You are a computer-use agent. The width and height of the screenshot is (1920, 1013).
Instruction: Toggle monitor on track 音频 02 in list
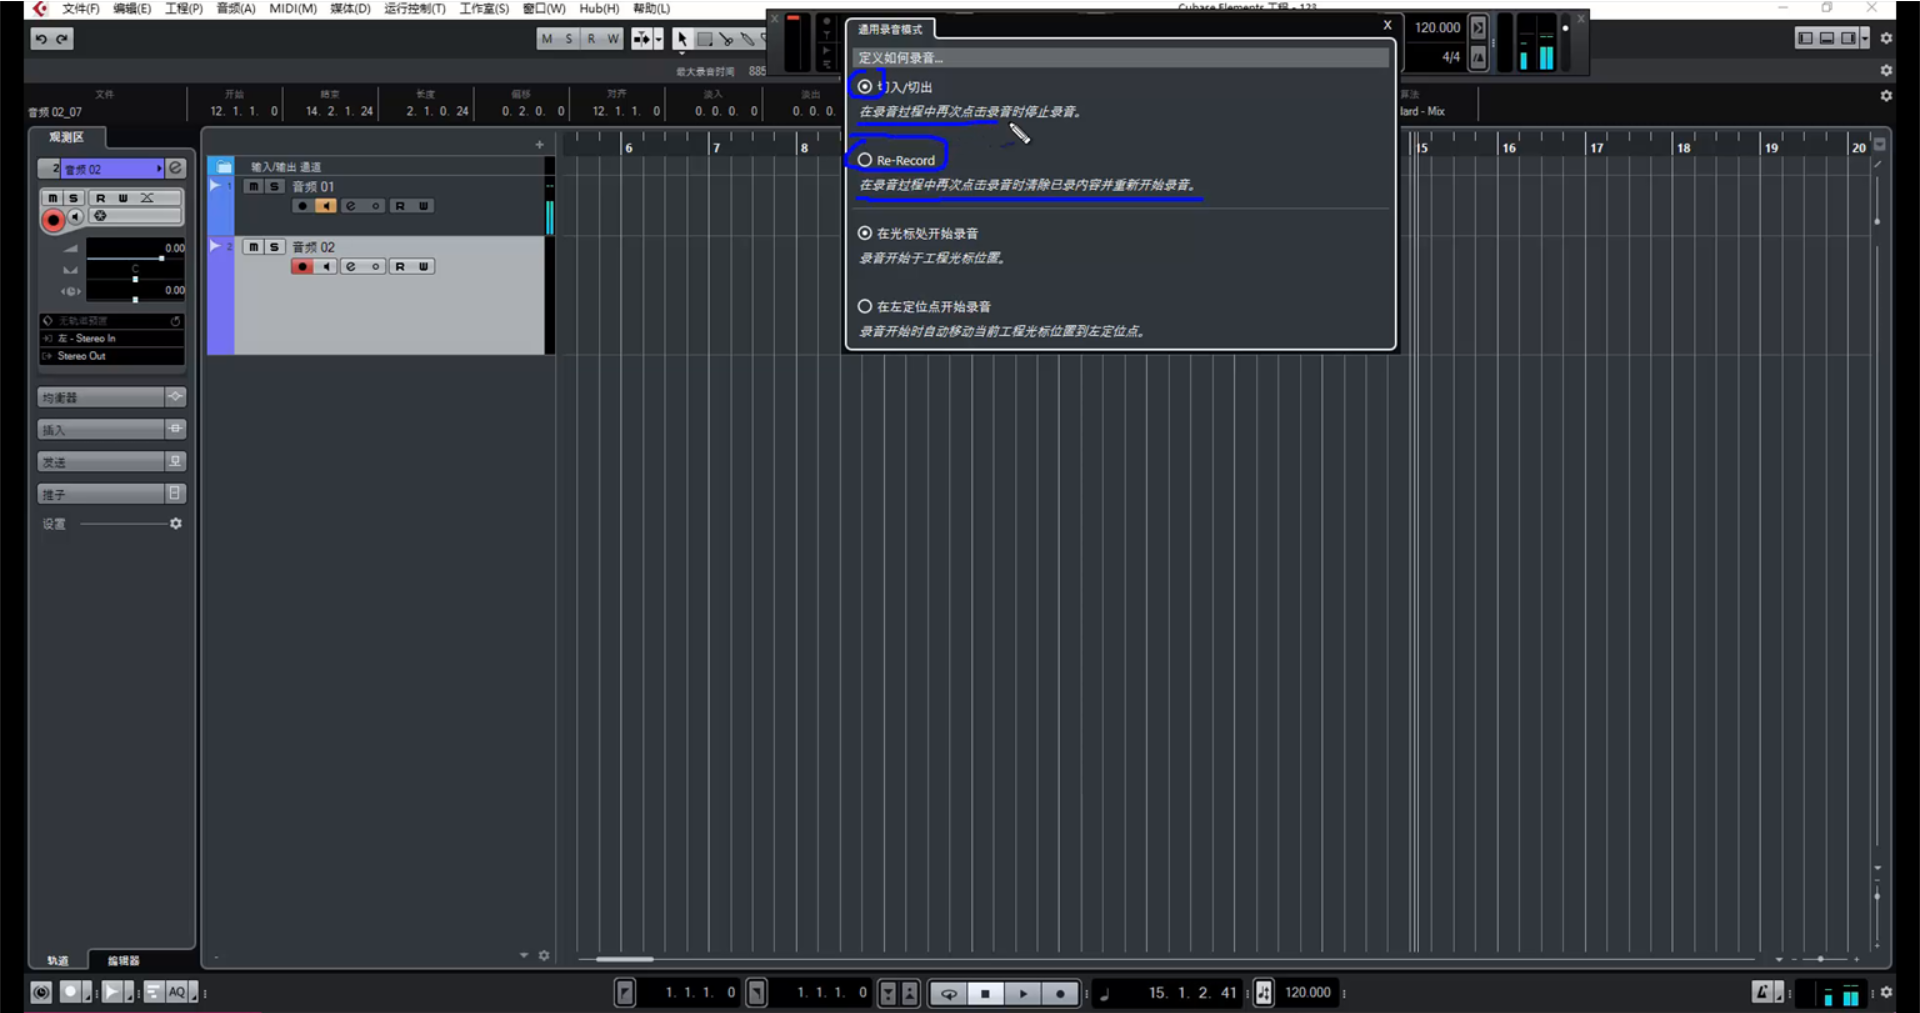click(326, 267)
